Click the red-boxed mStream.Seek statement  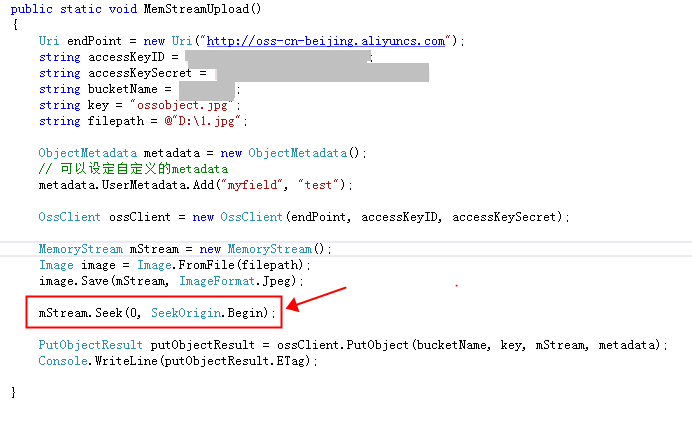click(x=154, y=313)
